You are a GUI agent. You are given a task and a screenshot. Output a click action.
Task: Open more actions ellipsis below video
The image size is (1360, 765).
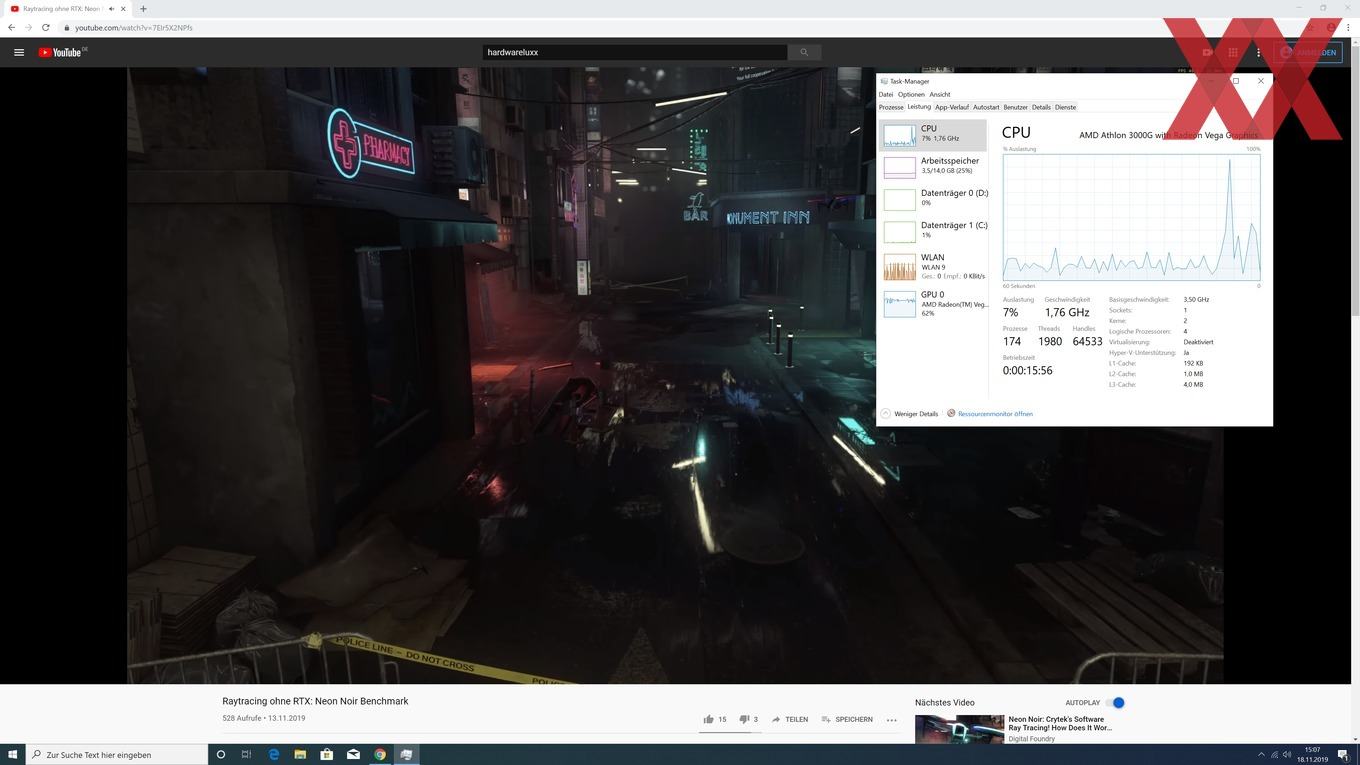coord(891,720)
